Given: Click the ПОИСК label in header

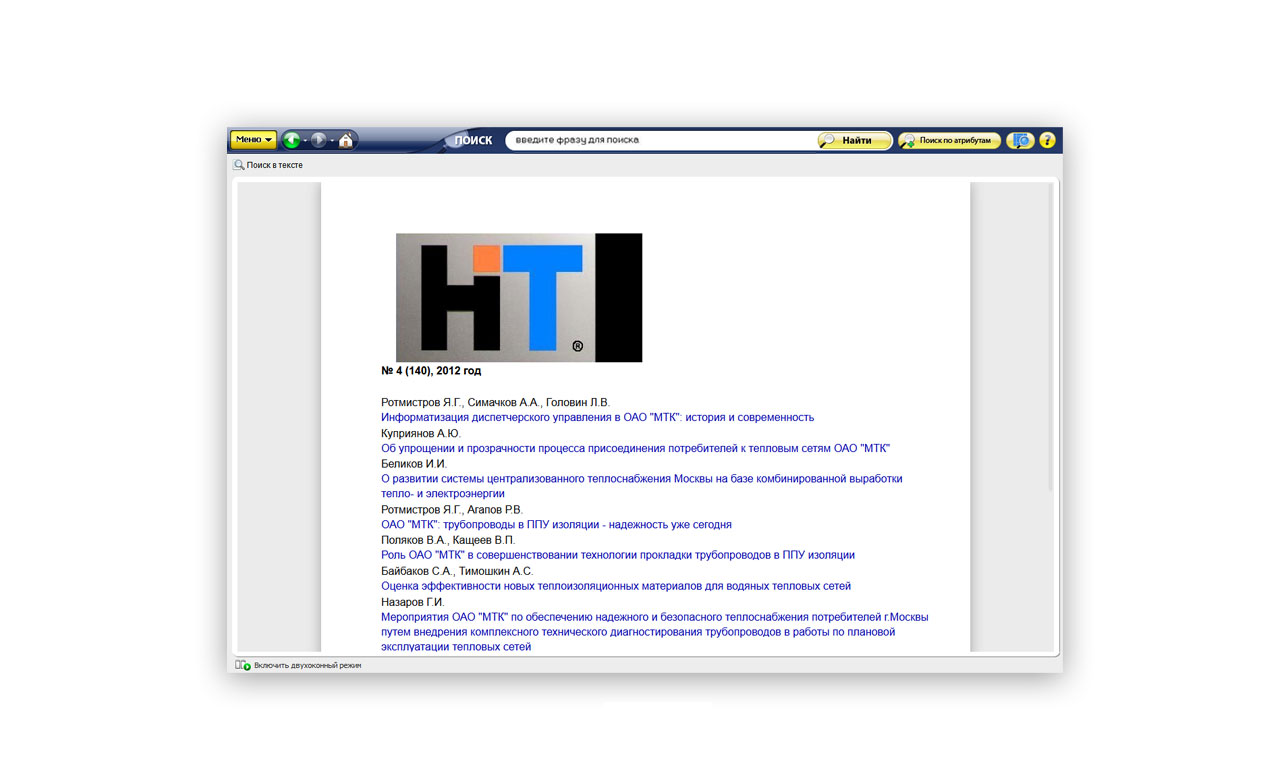Looking at the screenshot, I should tap(473, 141).
